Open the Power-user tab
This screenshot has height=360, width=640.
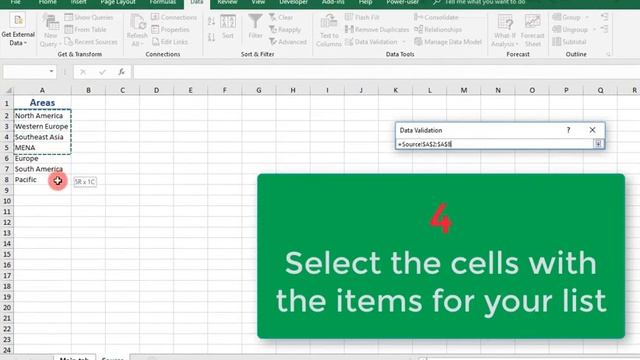pos(402,2)
